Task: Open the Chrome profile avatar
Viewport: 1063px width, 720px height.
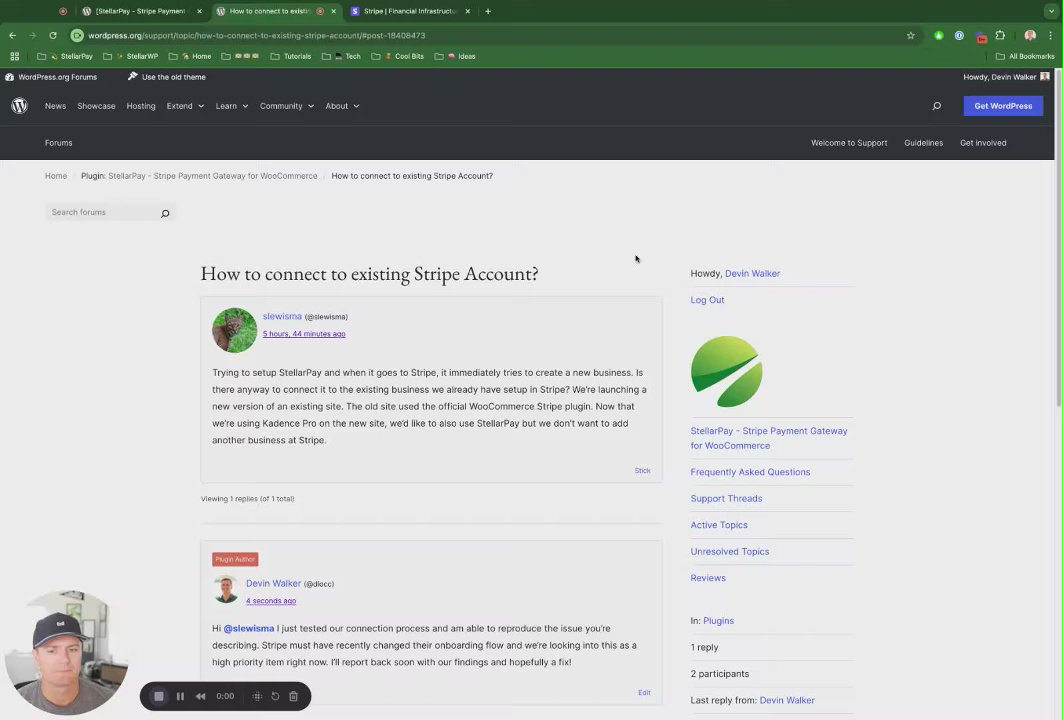Action: pos(1030,35)
